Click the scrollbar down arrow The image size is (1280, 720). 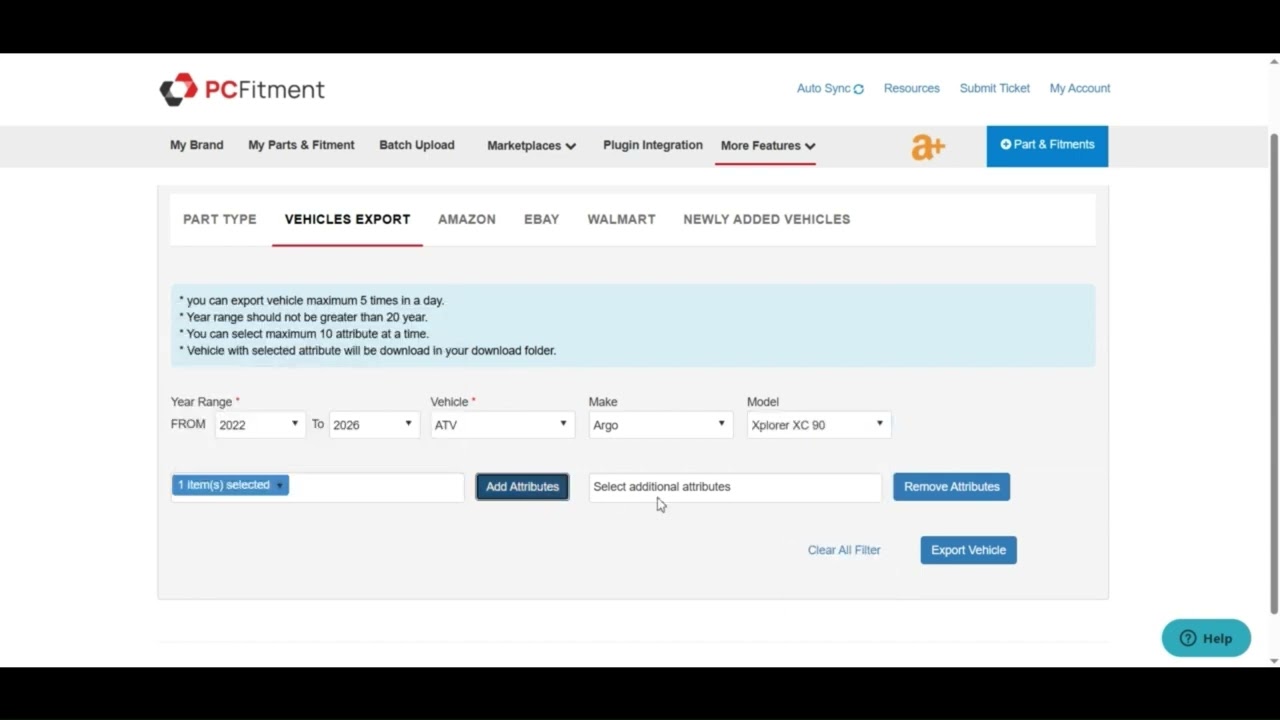coord(1274,661)
